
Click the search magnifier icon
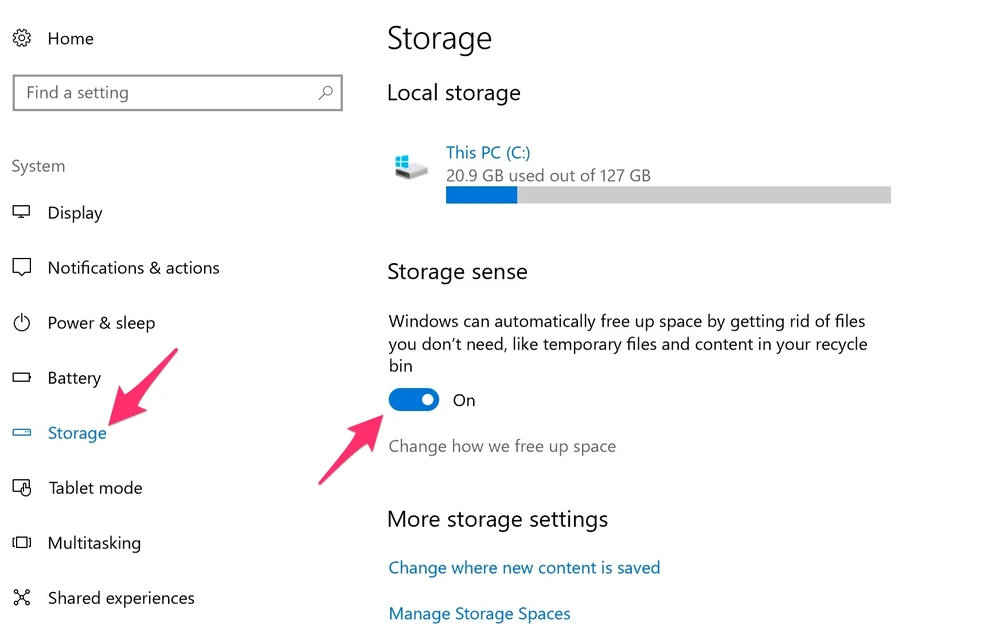325,93
